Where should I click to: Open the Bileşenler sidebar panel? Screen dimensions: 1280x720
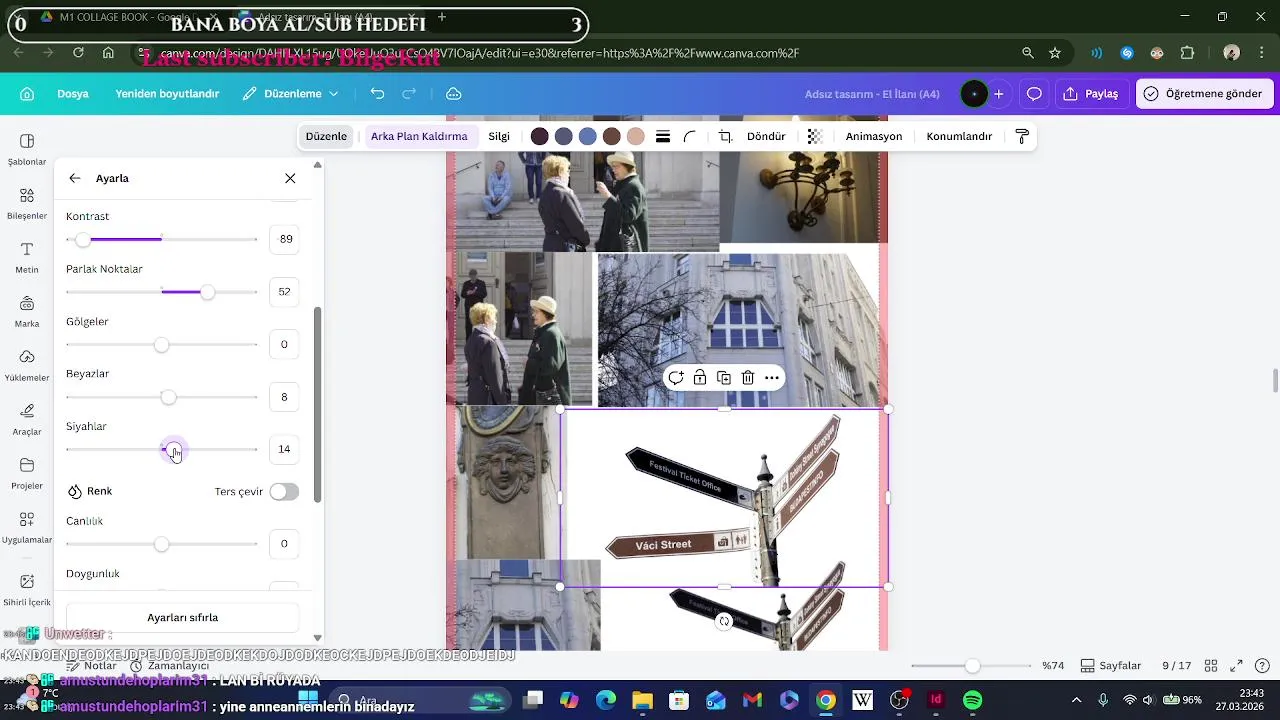[27, 203]
